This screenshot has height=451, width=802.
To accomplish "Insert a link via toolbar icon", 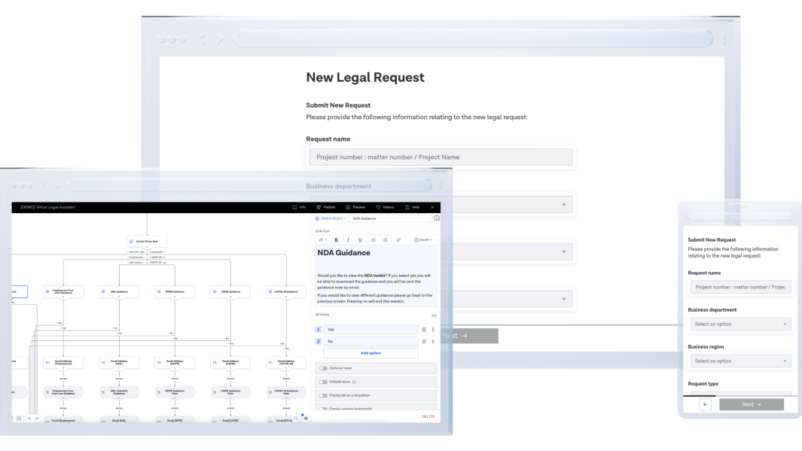I will click(398, 240).
